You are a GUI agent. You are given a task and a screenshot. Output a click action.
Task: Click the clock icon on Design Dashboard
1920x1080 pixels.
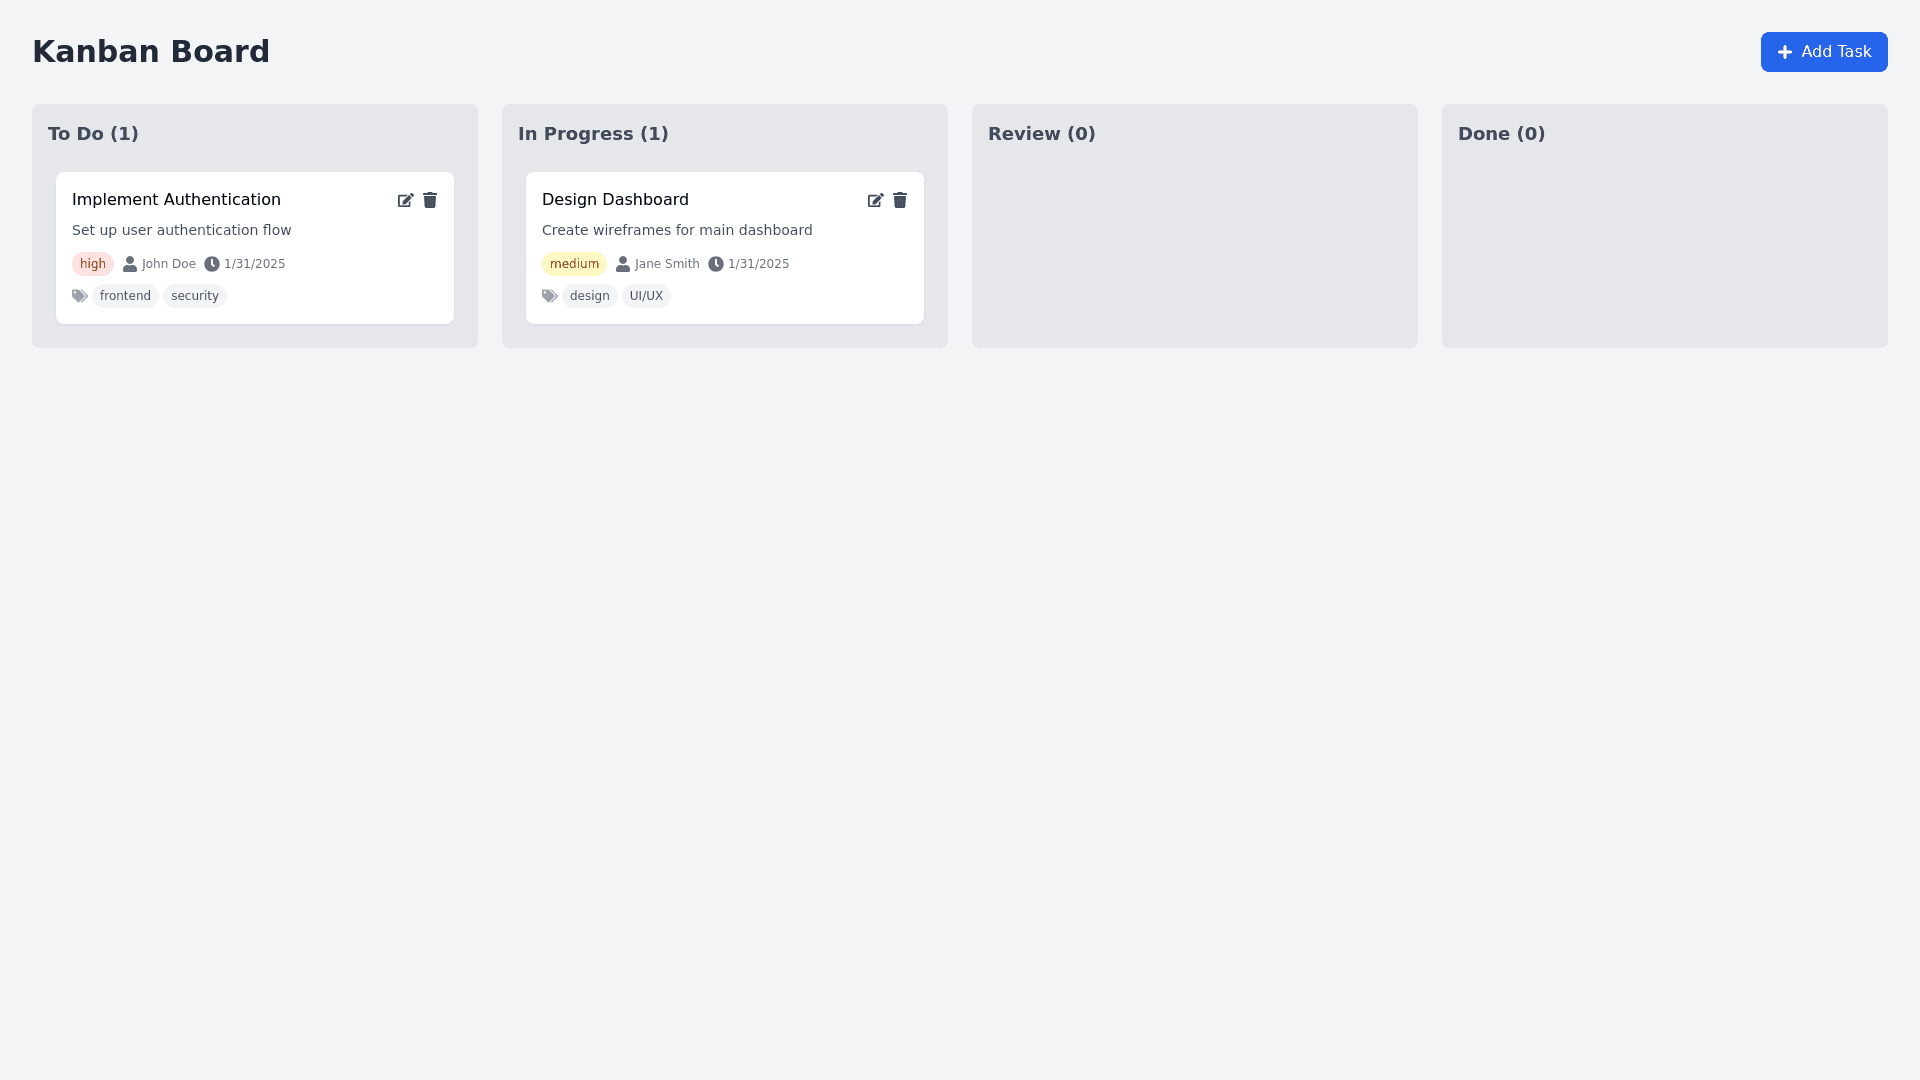point(716,264)
